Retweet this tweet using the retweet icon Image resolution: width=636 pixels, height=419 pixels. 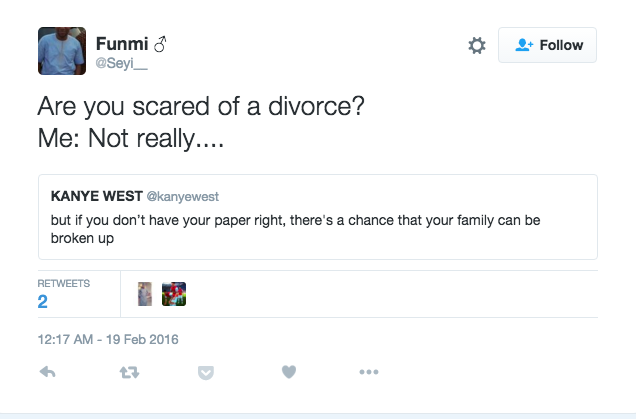point(127,372)
